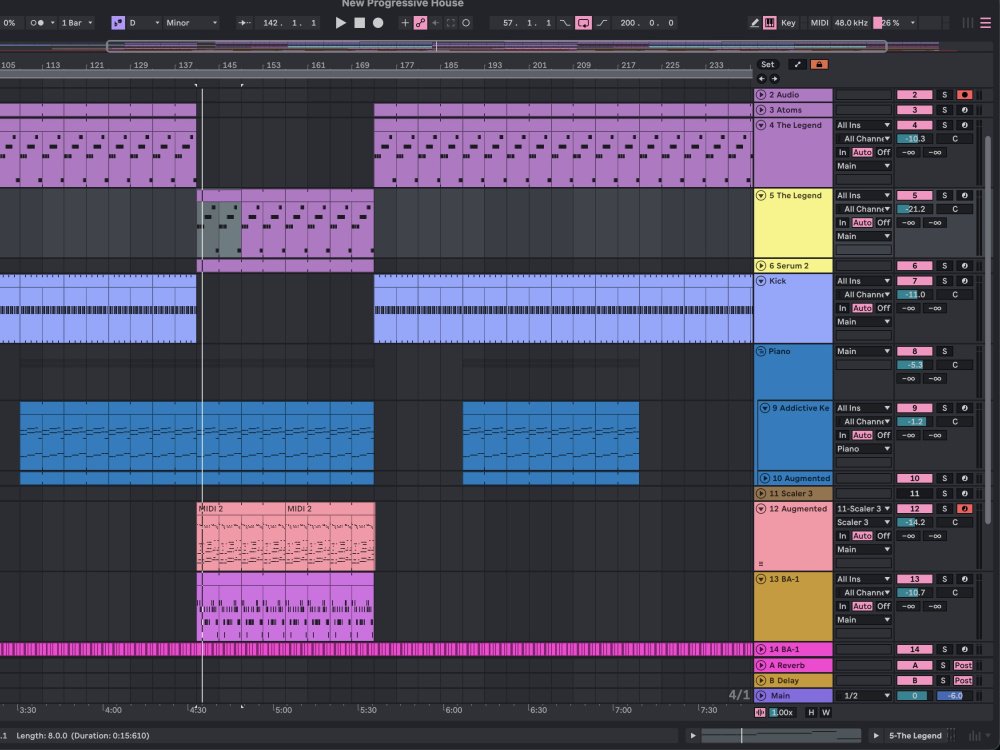Disarm recording on 2 Audio track
1000x750 pixels.
pyautogui.click(x=964, y=94)
